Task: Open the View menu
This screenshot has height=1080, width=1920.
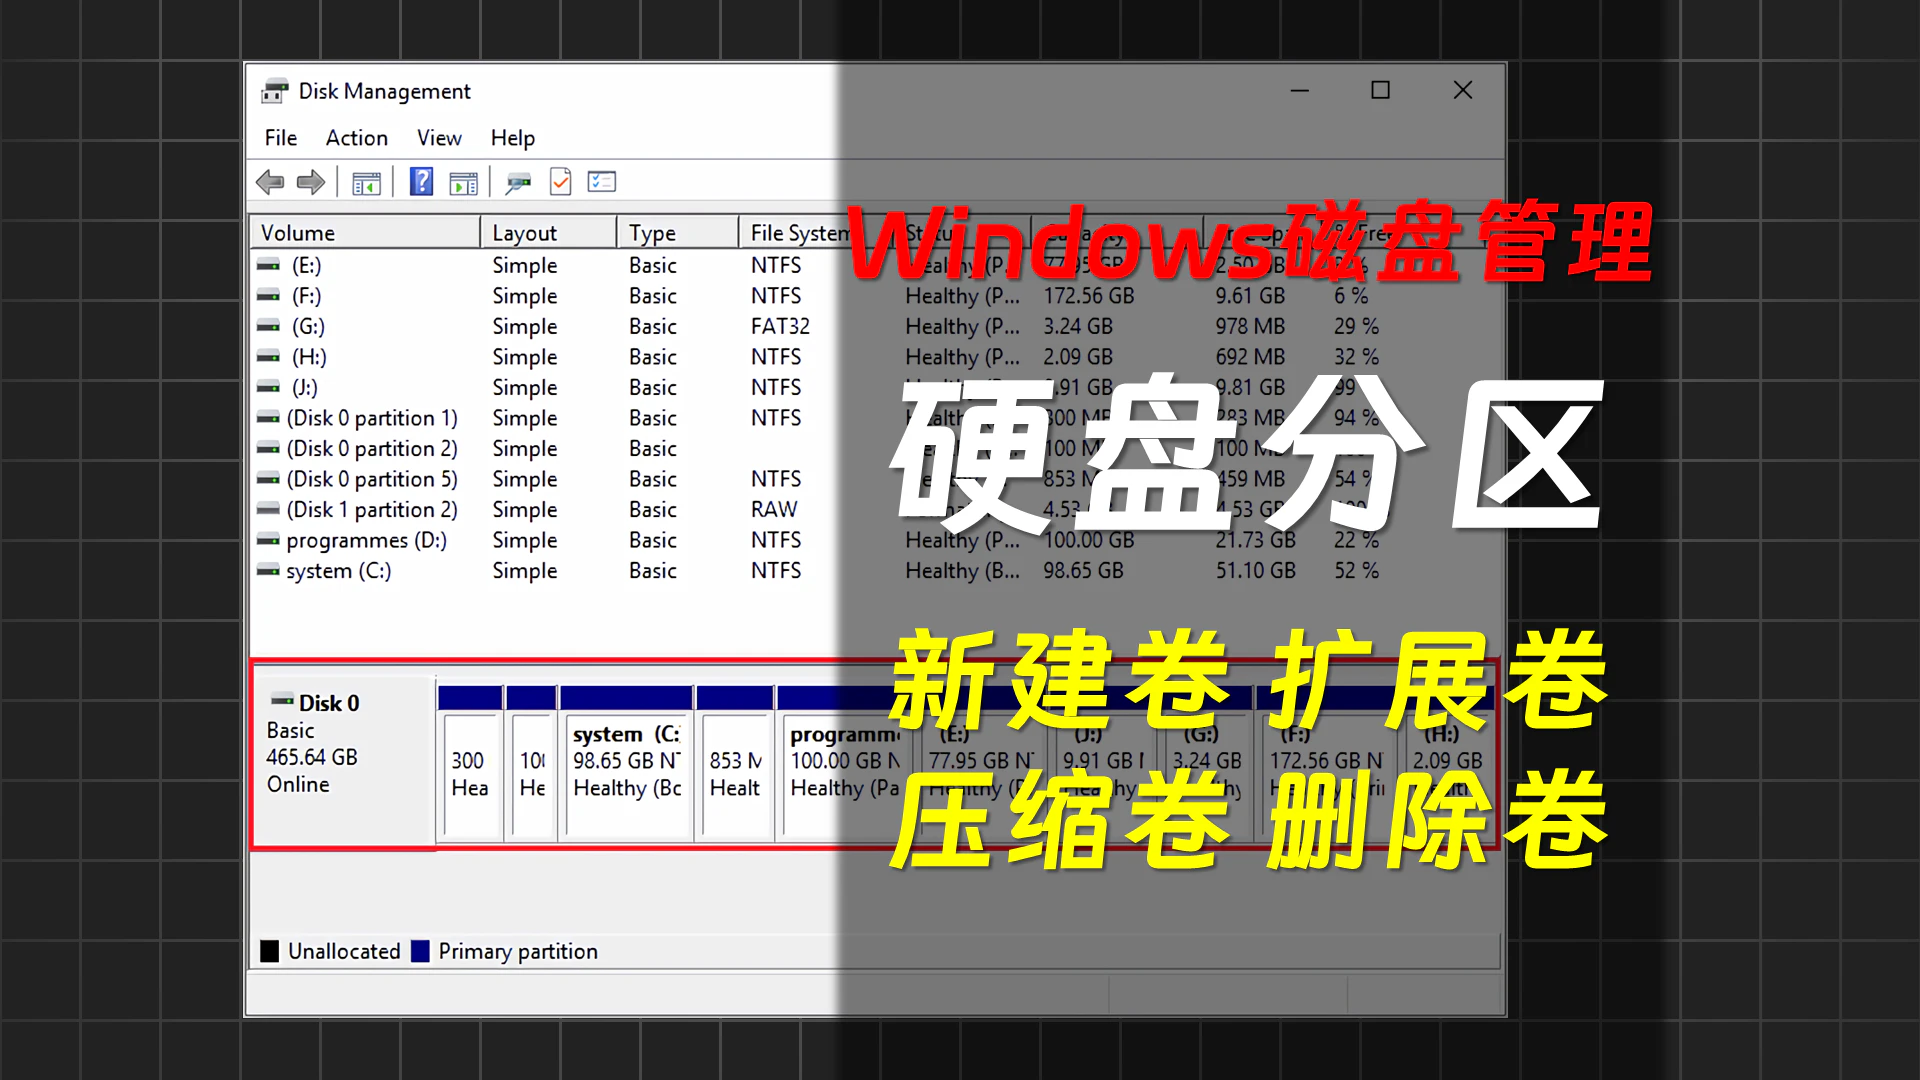Action: (439, 137)
